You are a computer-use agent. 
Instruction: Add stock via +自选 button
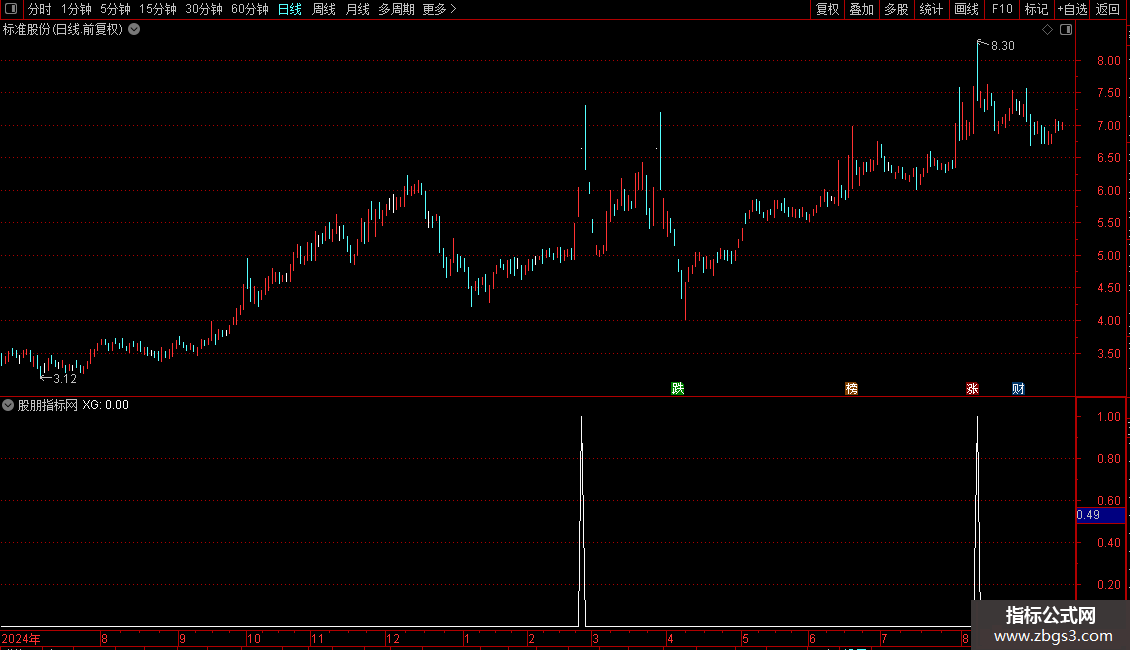(1072, 9)
